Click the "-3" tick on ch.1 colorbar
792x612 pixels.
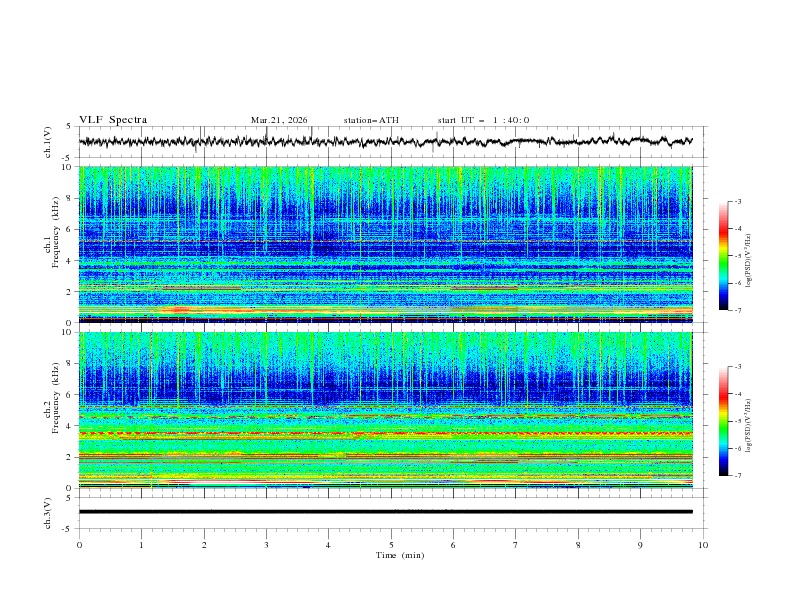click(737, 201)
